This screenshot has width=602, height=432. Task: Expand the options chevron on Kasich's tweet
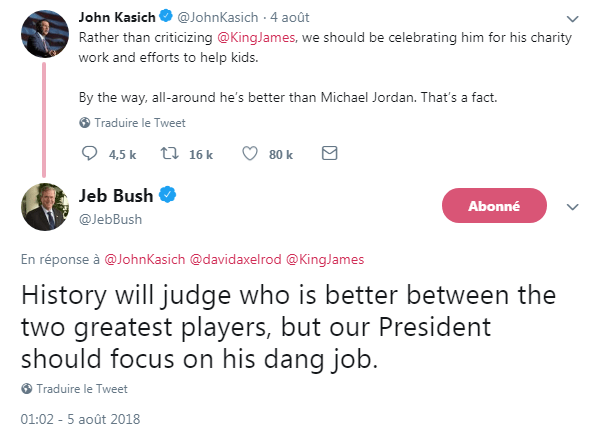572,19
